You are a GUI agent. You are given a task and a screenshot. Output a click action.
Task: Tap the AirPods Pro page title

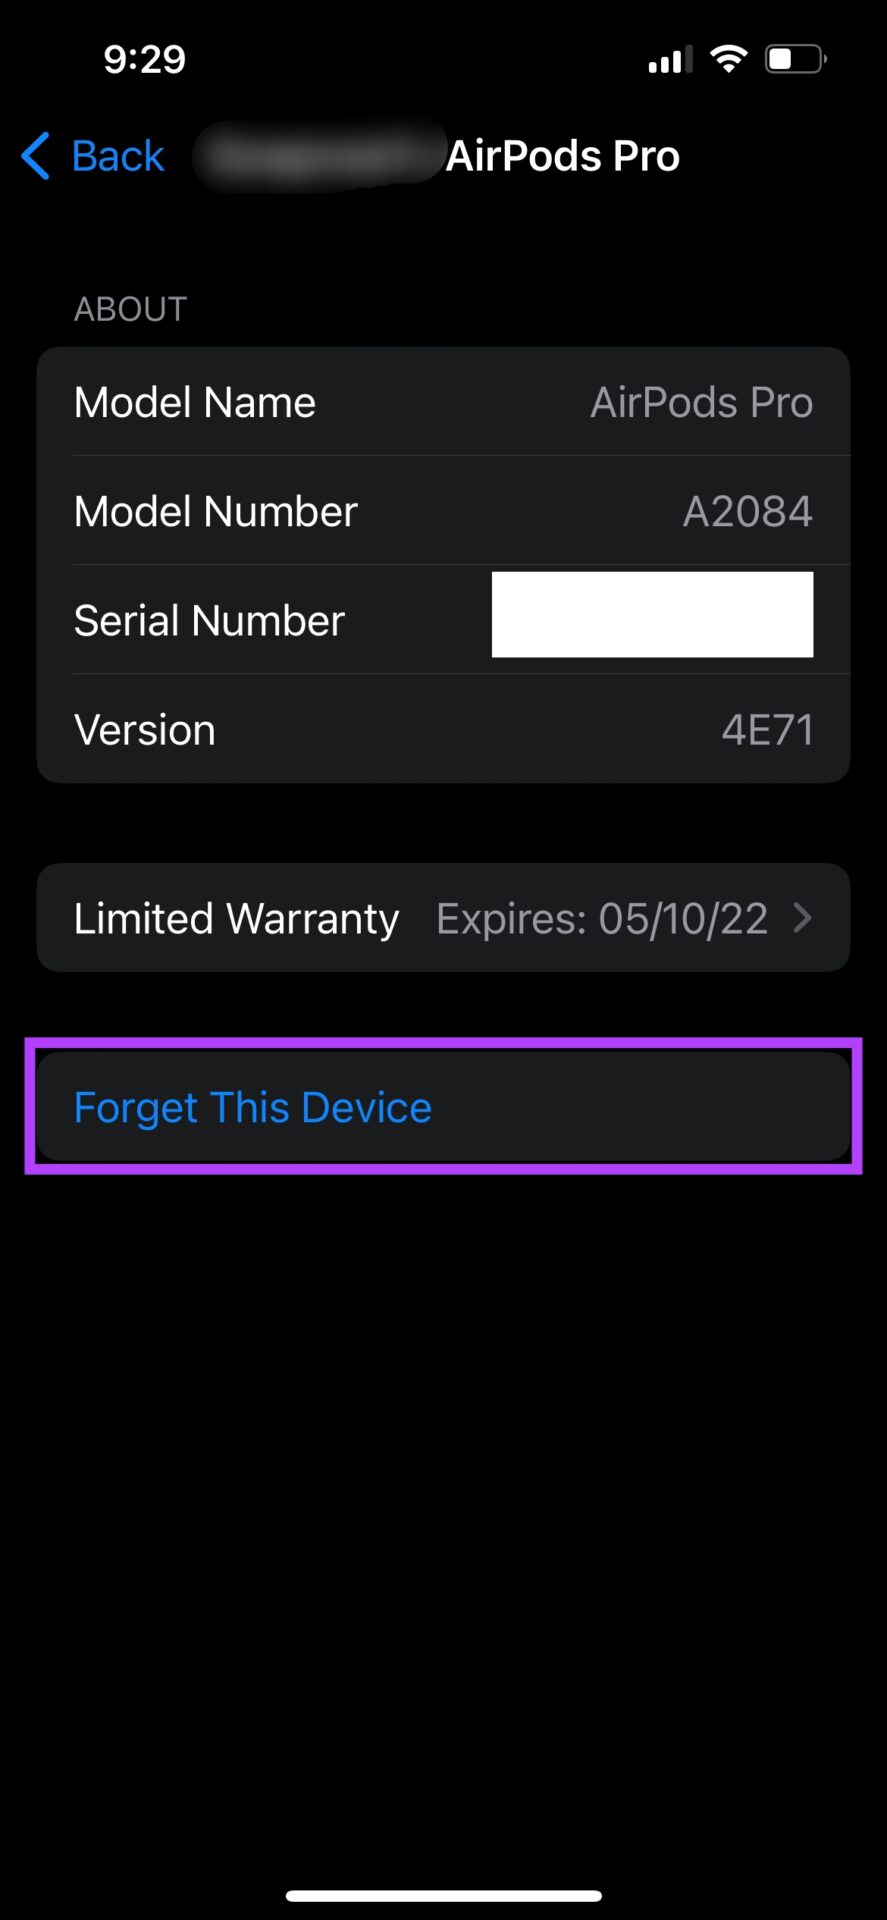tap(563, 156)
